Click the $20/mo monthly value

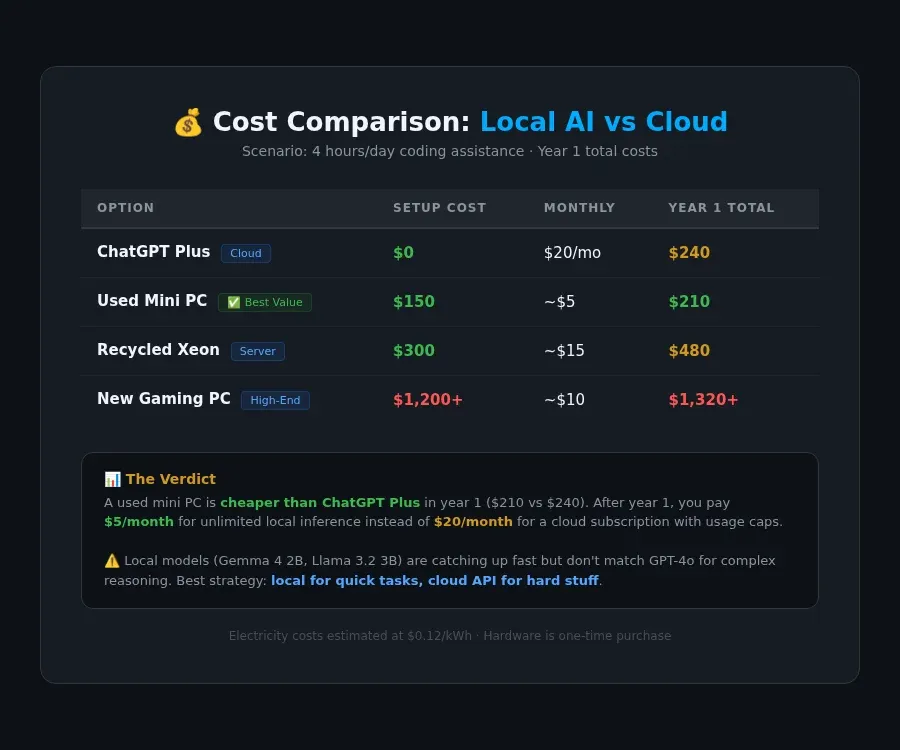[572, 252]
